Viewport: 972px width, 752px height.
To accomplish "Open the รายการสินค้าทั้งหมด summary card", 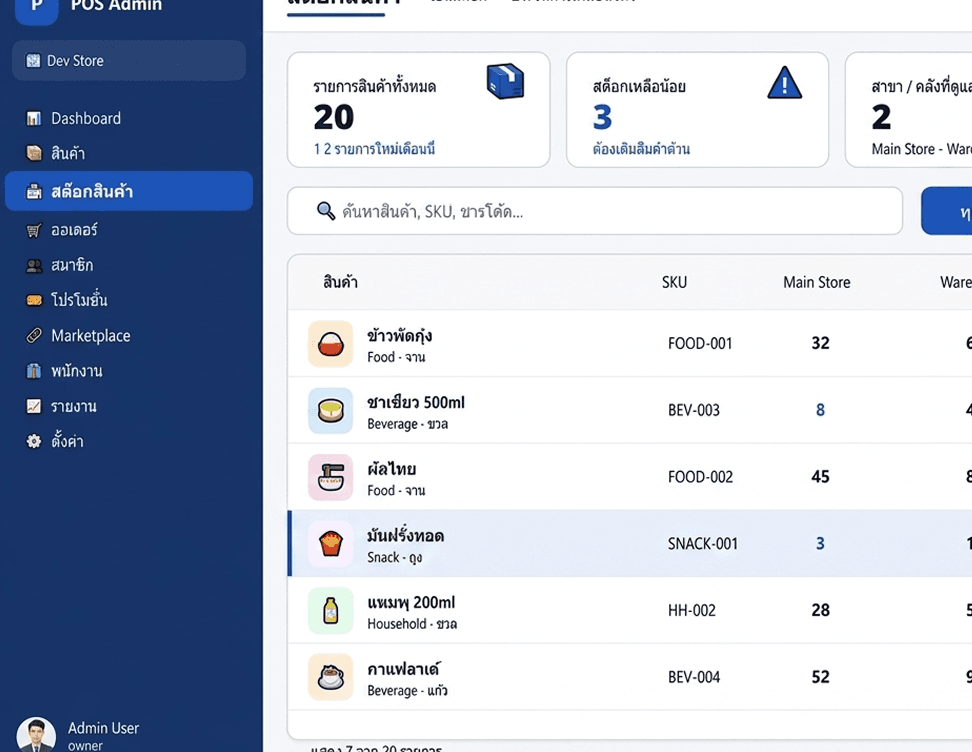I will pyautogui.click(x=418, y=110).
